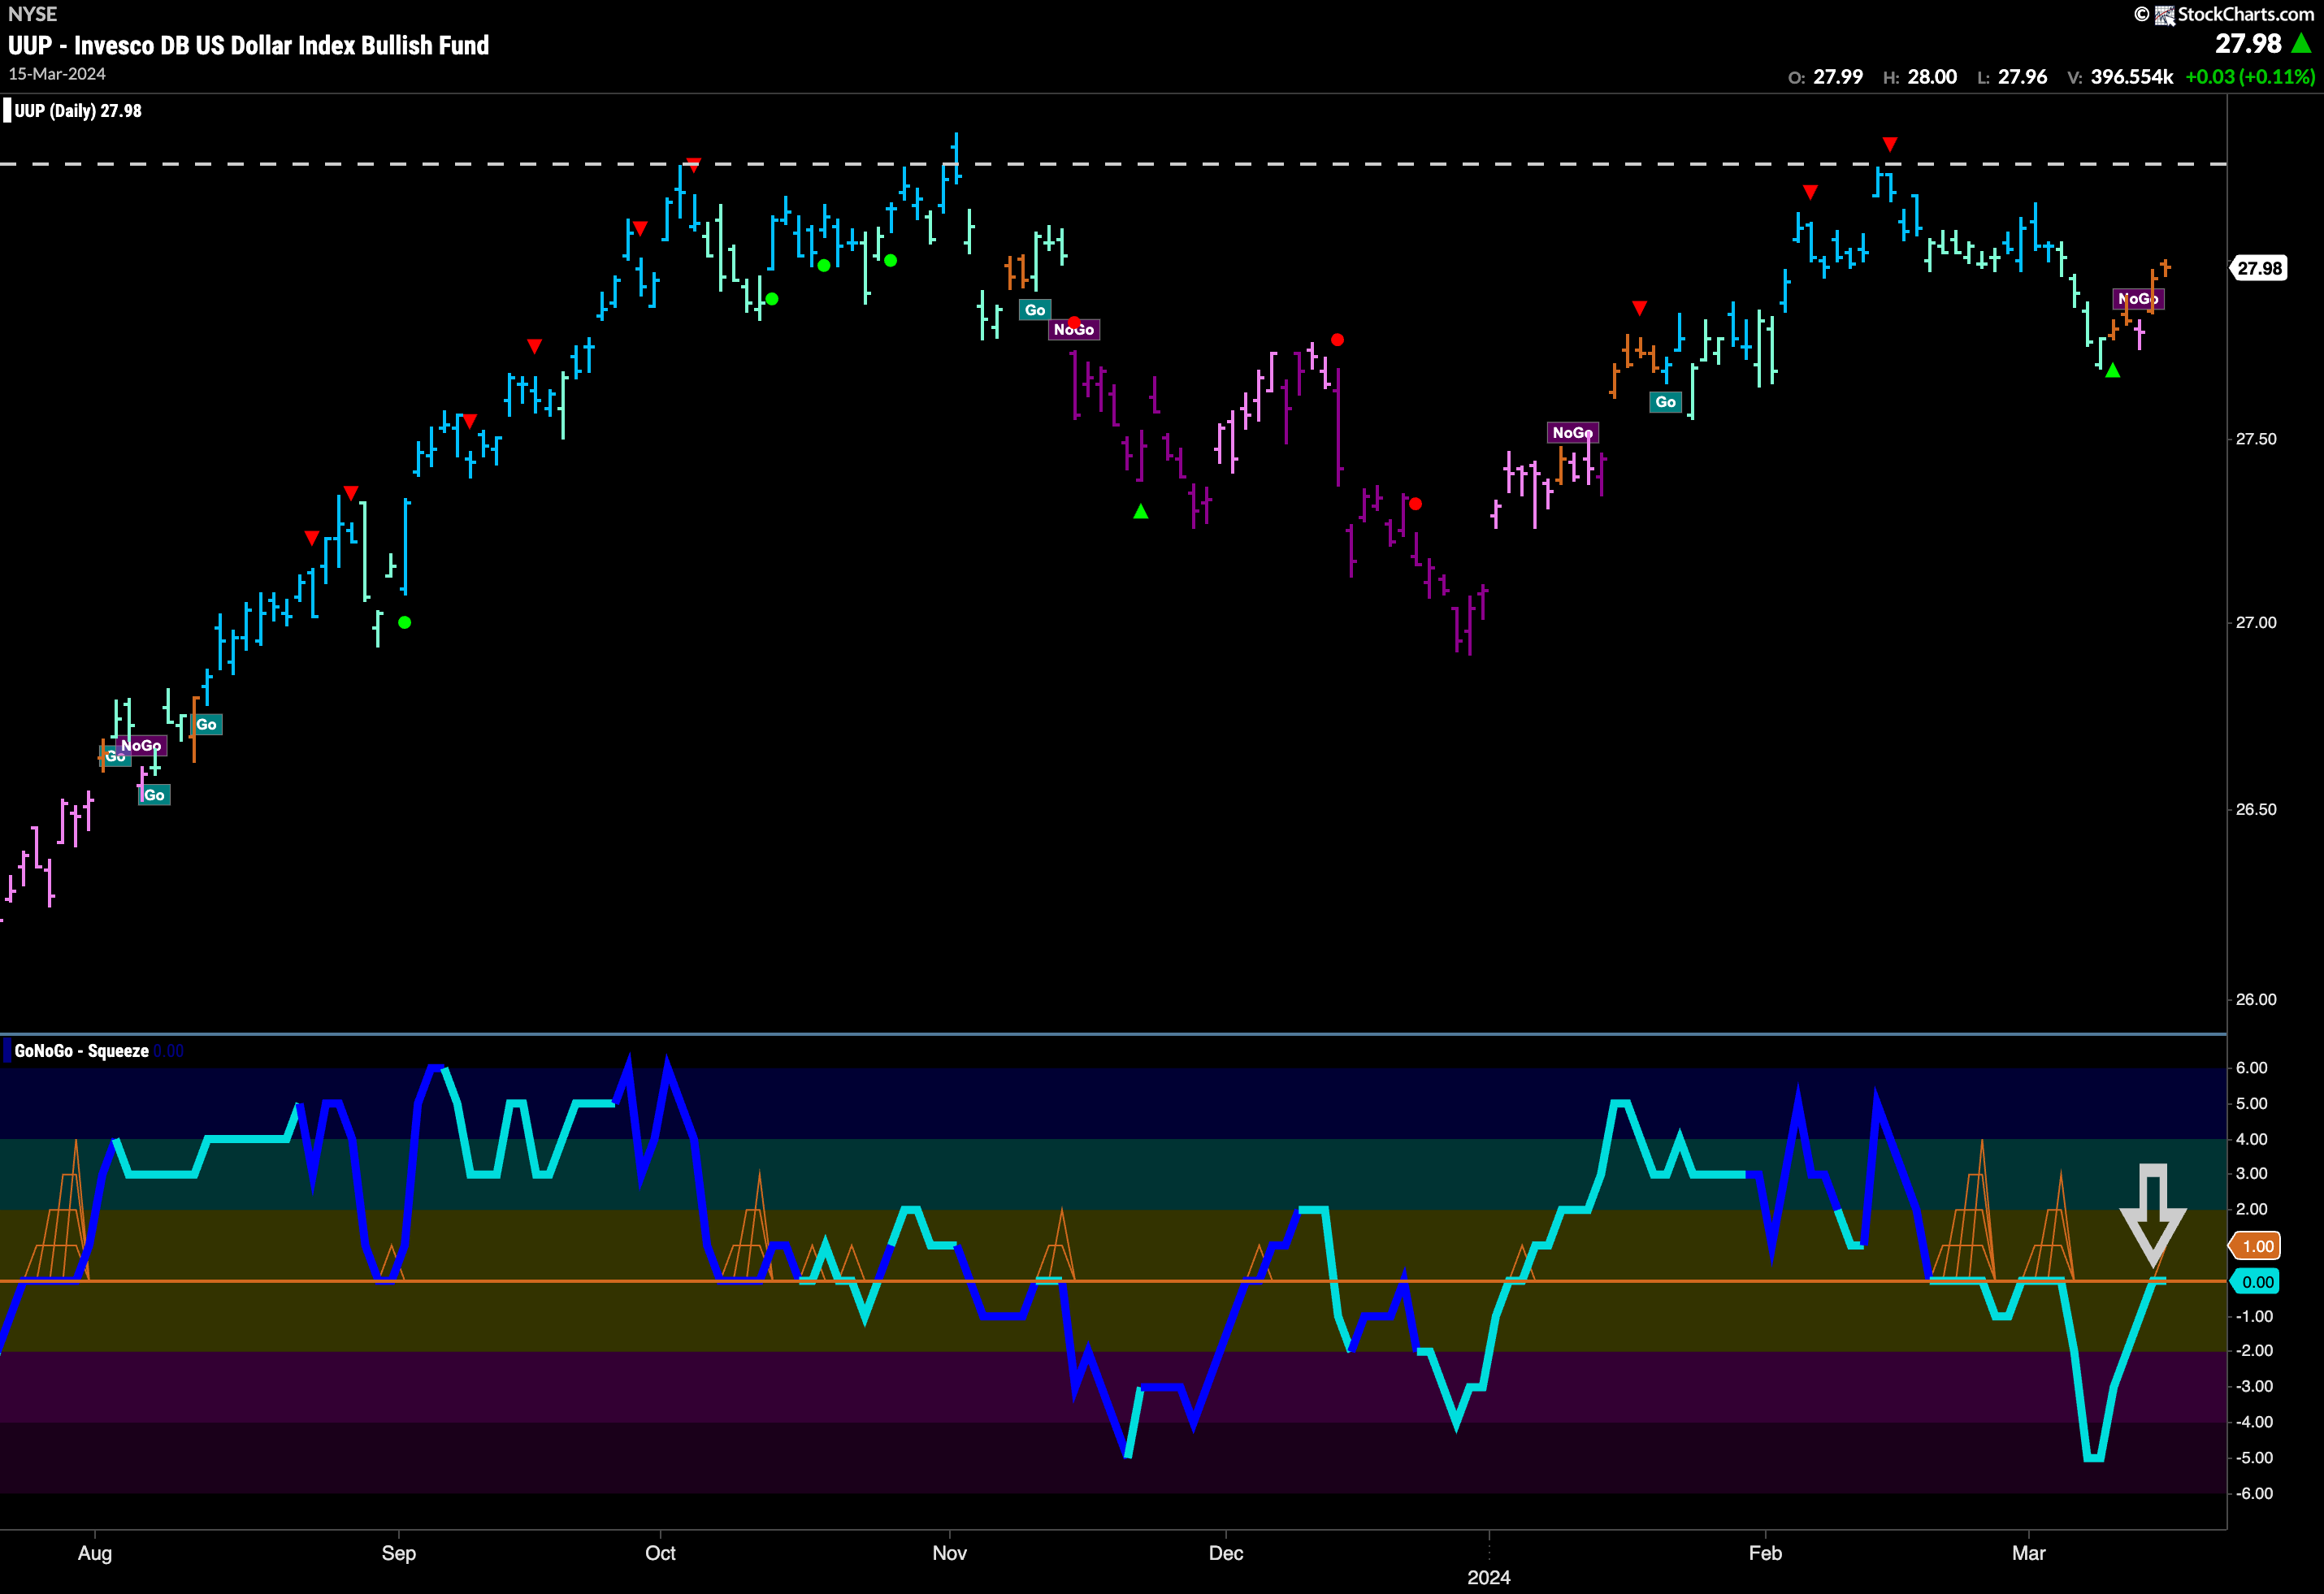Click the NoGo label in January 2024
This screenshot has height=1594, width=2324.
point(1572,433)
